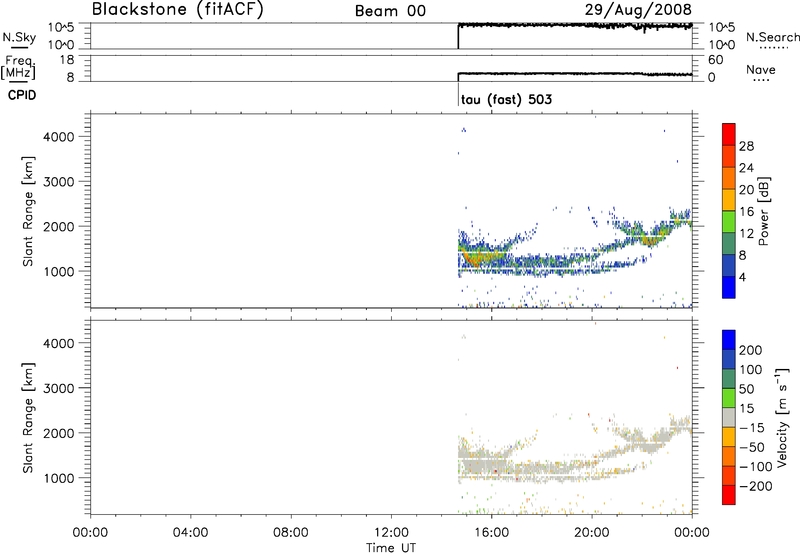Click the light green 15–50 Velocity colorbar segment
Screen dimensions: 800x554
[729, 398]
